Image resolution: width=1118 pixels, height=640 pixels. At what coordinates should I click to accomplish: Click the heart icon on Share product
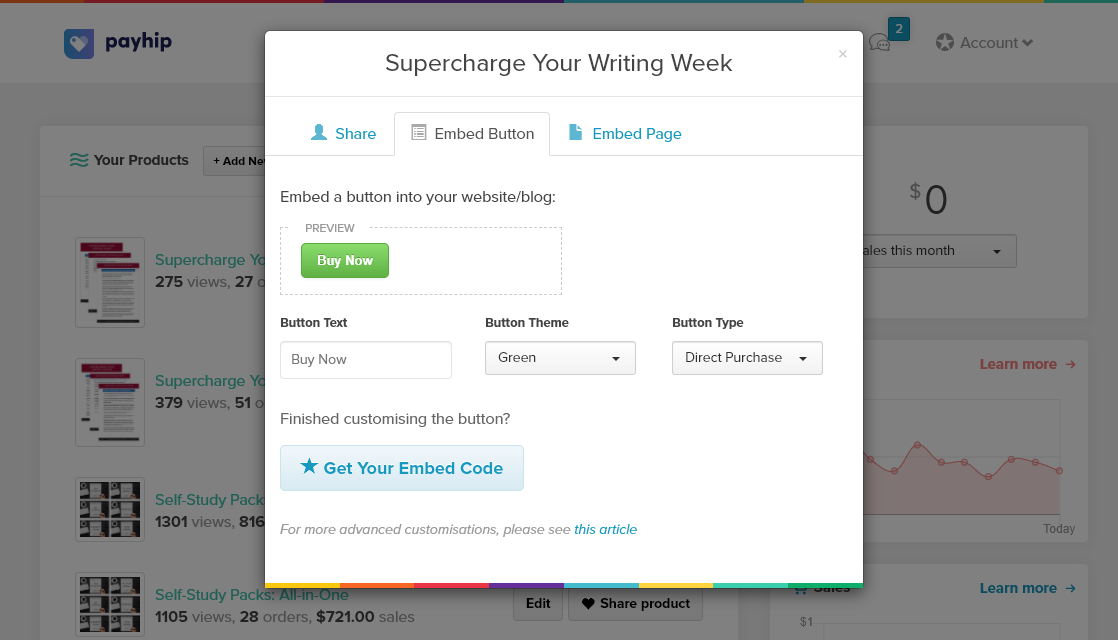point(588,604)
